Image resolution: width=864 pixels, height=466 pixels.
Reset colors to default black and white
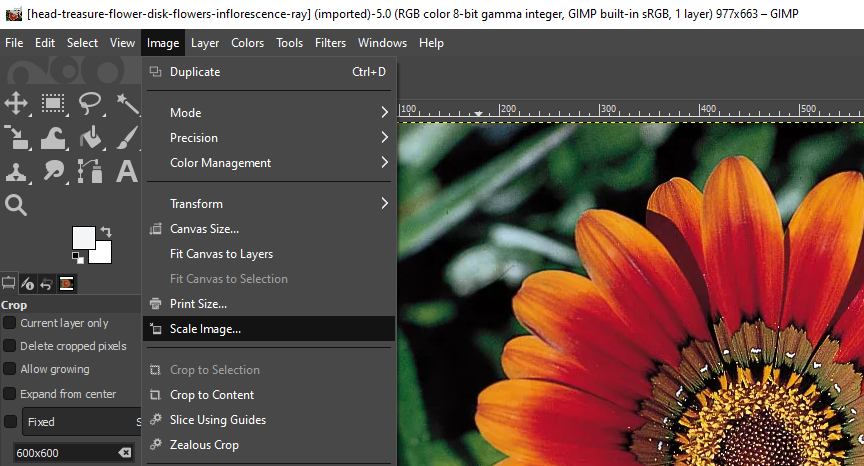78,257
